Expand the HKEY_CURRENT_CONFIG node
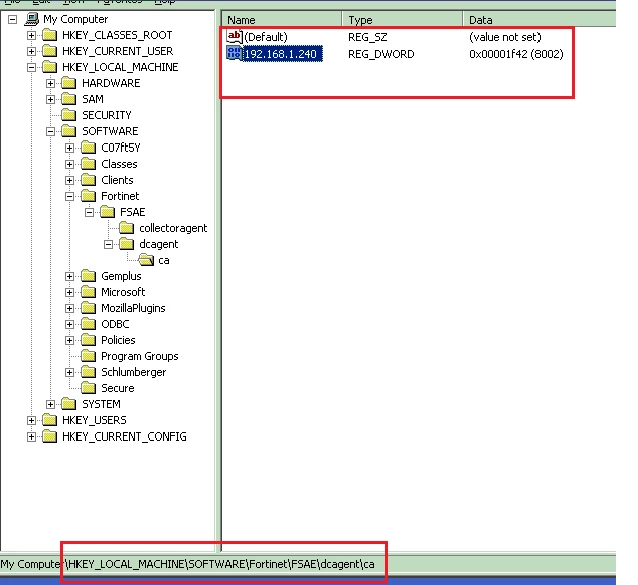Viewport: 638px width, 585px height. (x=31, y=437)
